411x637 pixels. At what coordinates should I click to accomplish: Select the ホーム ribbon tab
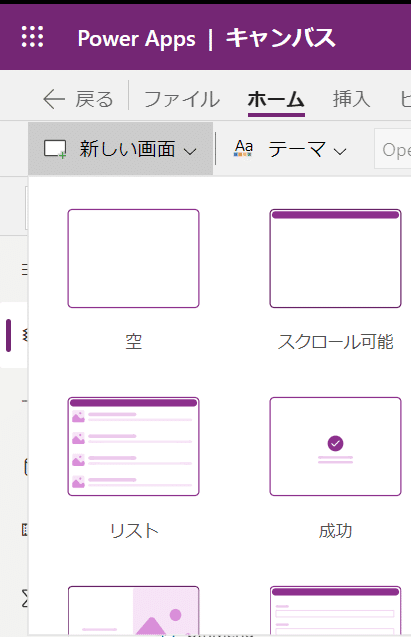(x=276, y=99)
